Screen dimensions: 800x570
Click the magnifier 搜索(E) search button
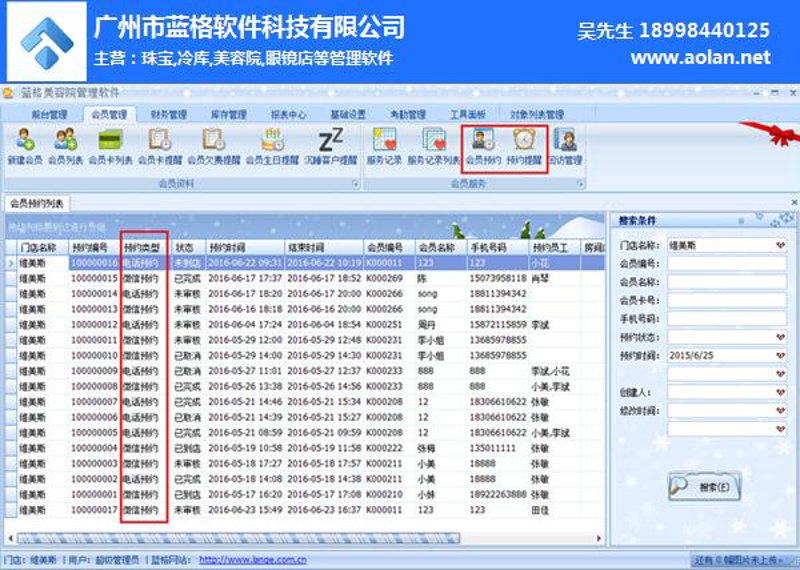pos(704,486)
